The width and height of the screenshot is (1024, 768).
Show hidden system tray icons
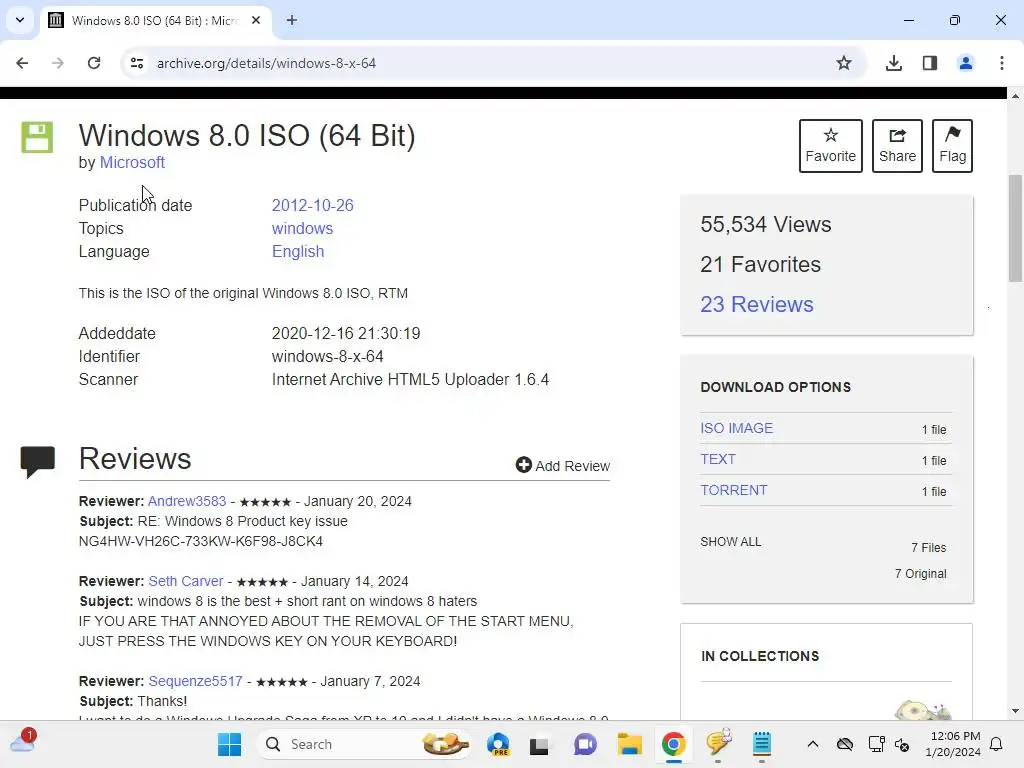[x=812, y=744]
